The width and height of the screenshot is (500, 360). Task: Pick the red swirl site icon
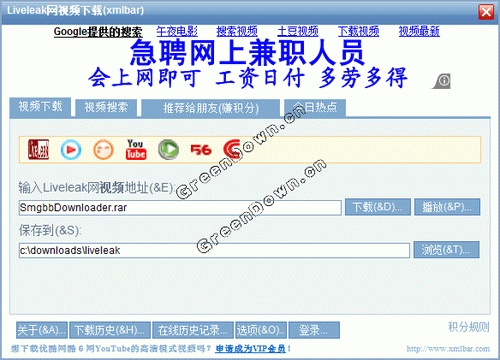(232, 149)
